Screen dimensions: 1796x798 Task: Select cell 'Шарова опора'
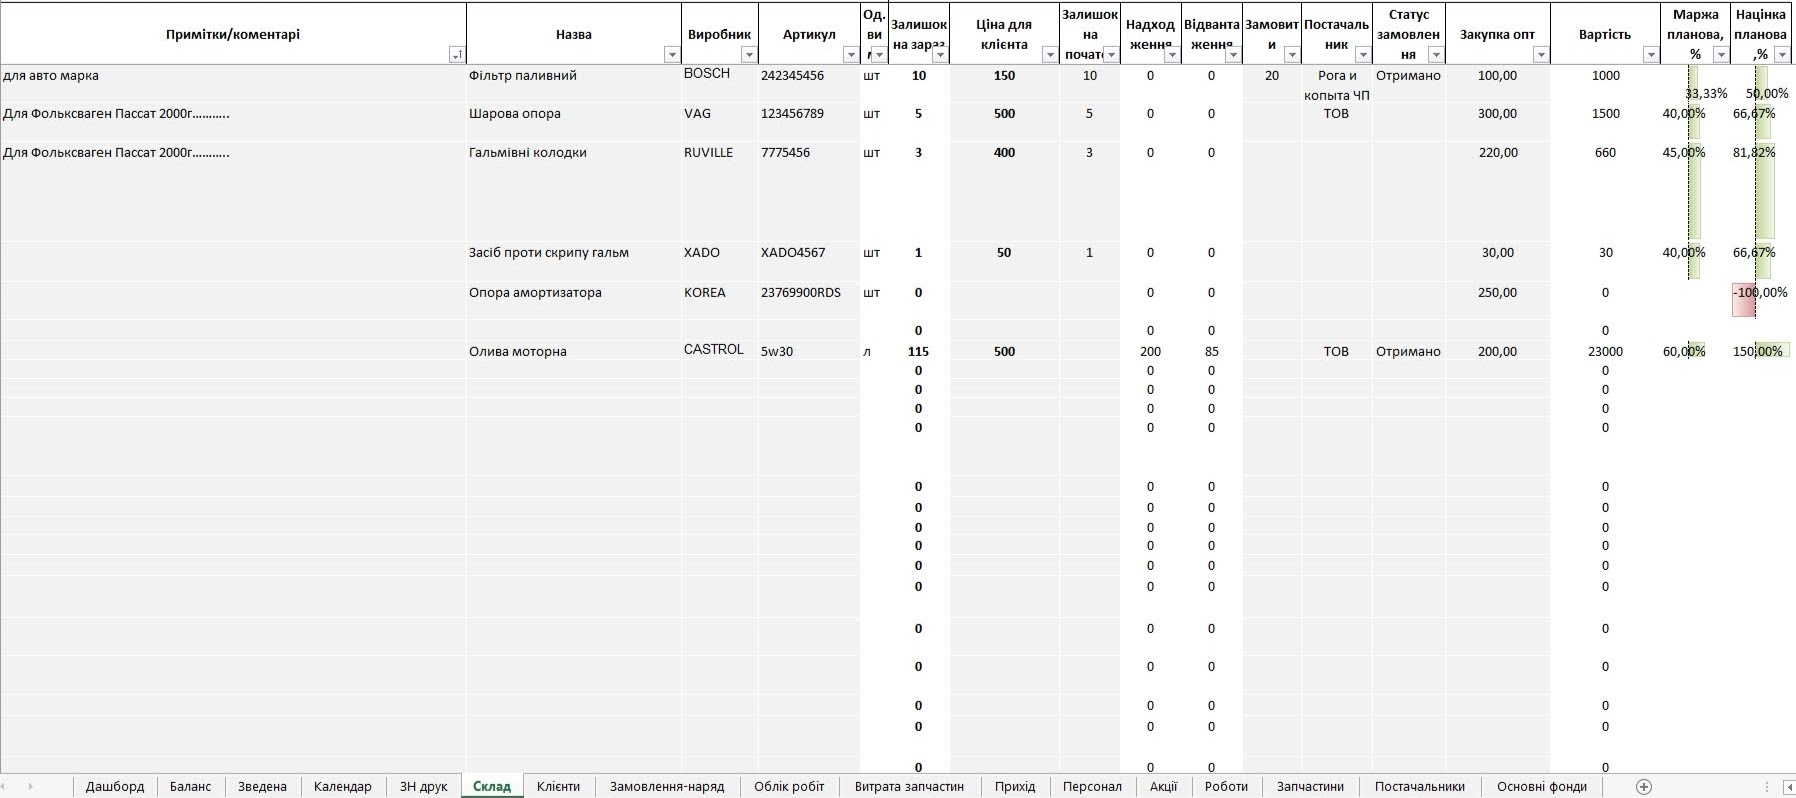574,121
